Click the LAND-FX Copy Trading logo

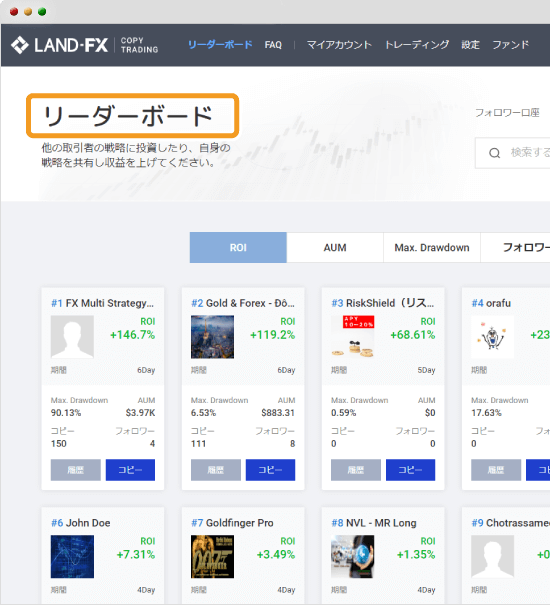(85, 45)
